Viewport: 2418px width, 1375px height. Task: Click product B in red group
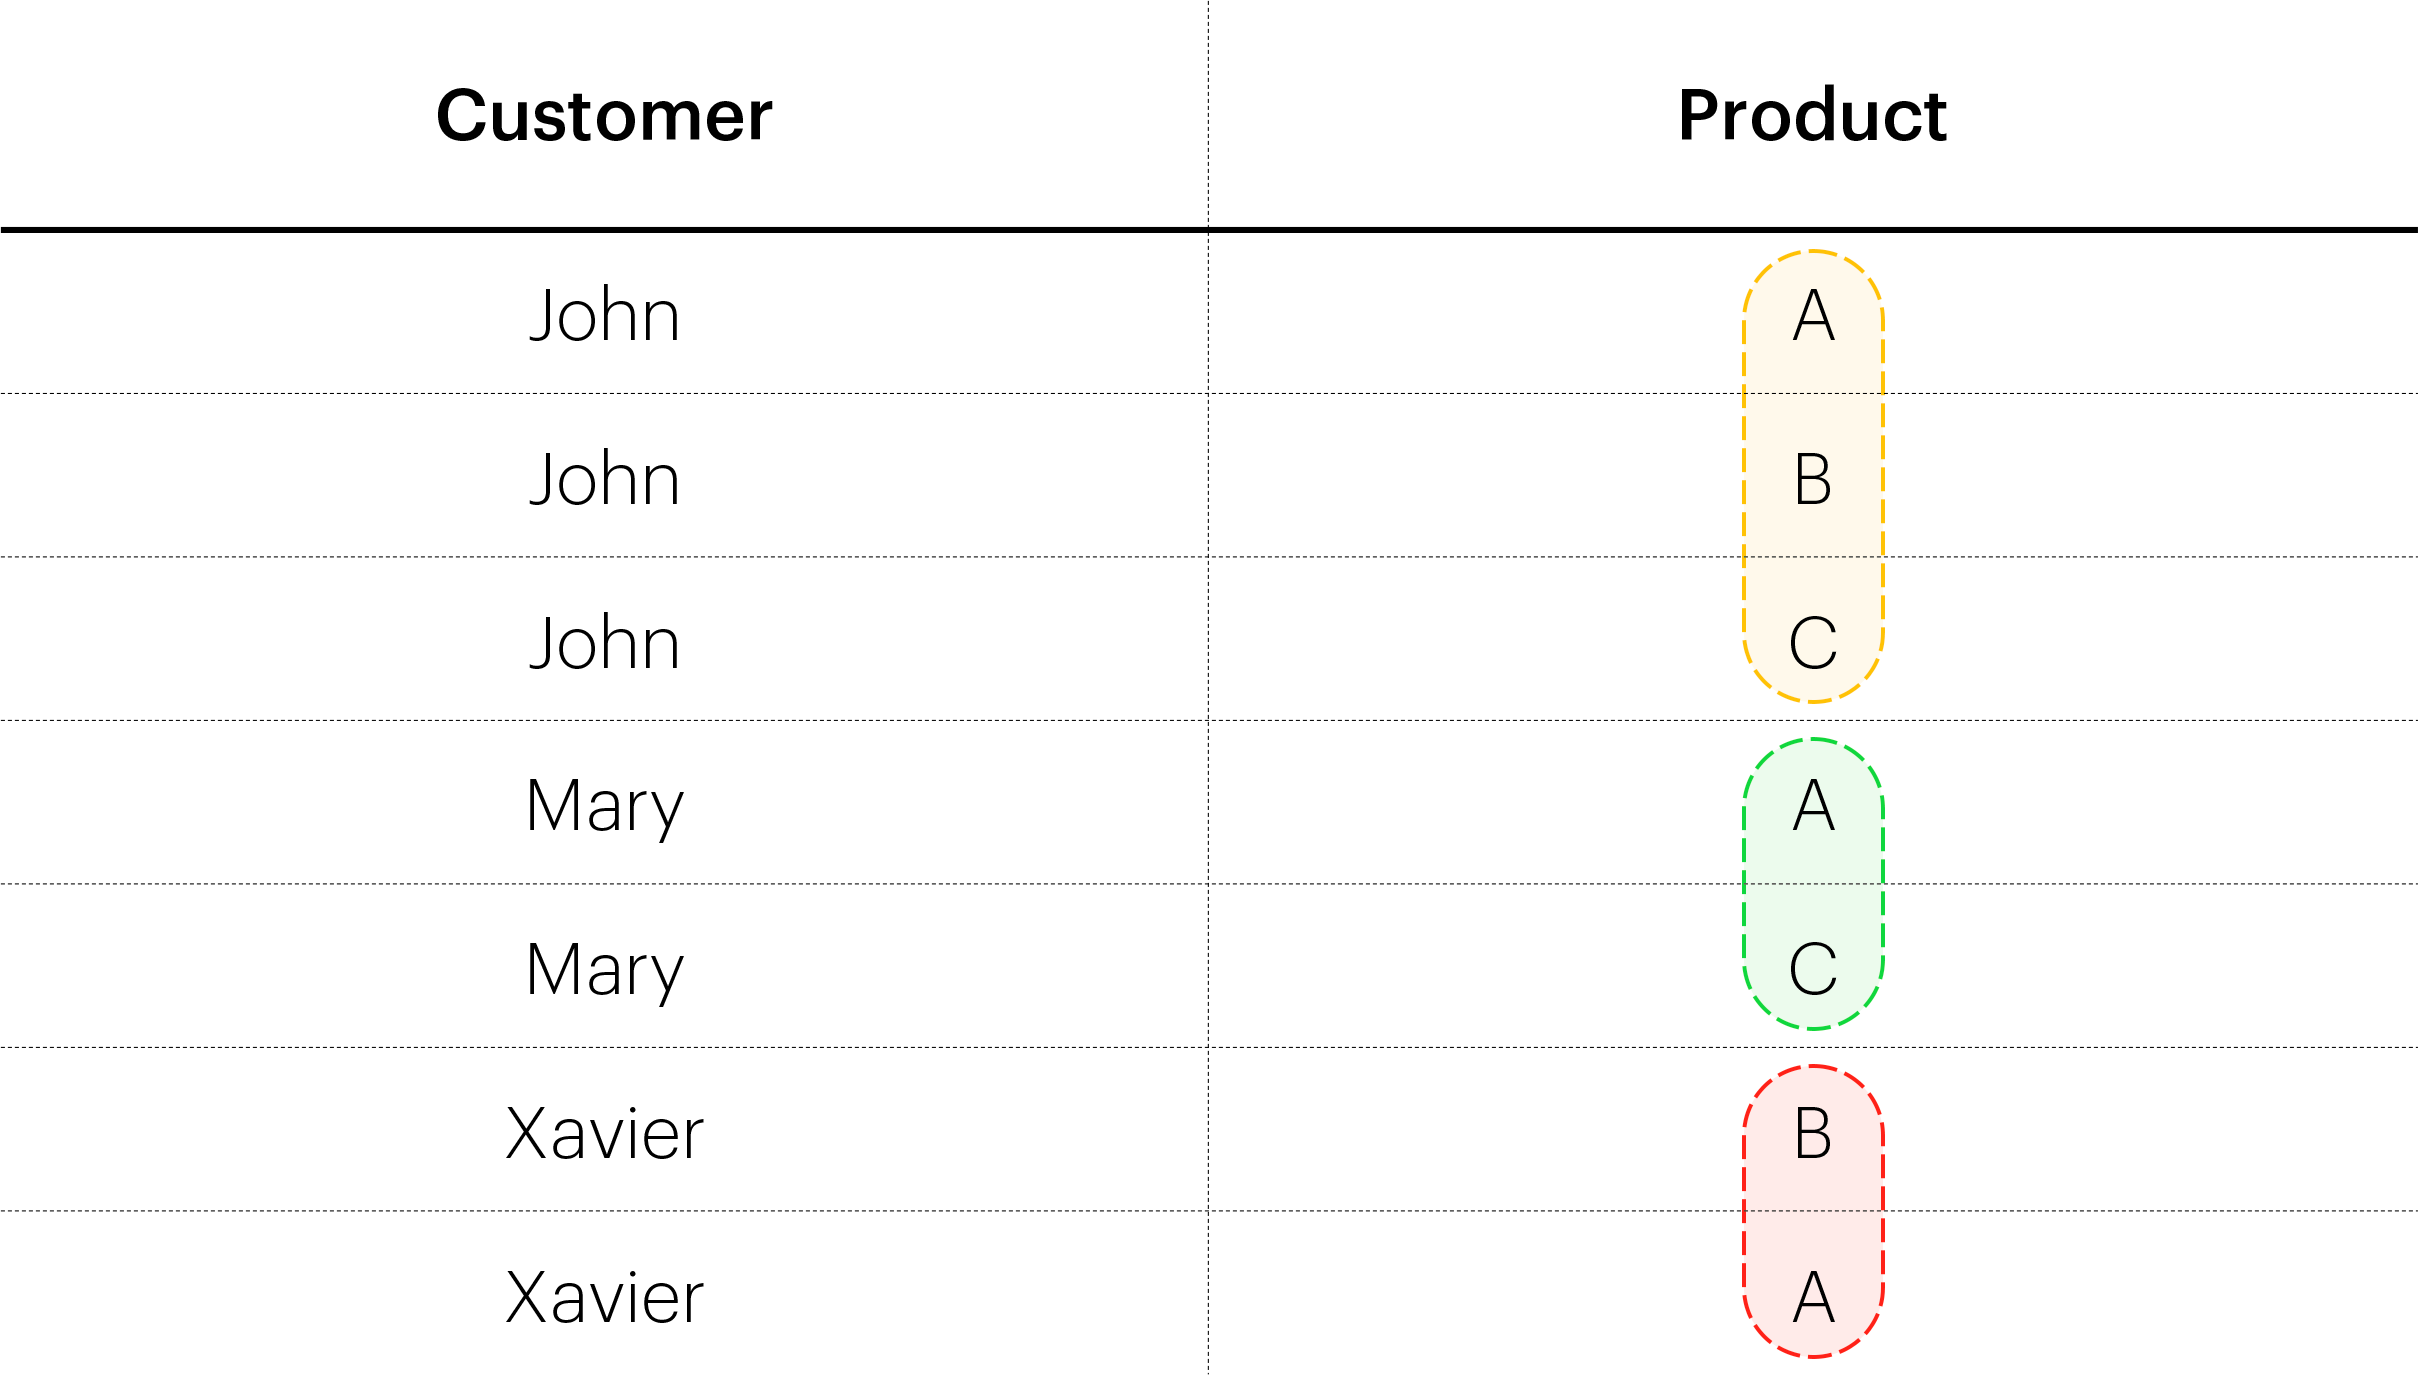coord(1813,1133)
